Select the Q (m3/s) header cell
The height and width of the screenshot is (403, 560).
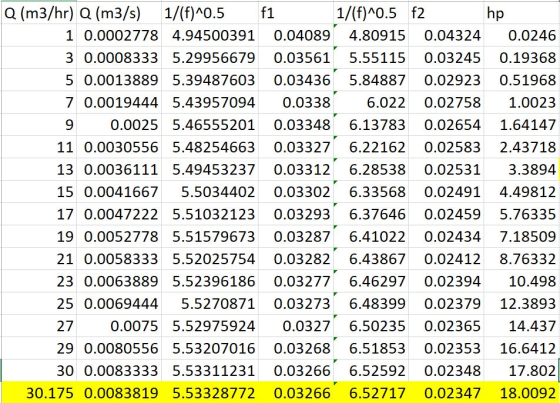119,13
